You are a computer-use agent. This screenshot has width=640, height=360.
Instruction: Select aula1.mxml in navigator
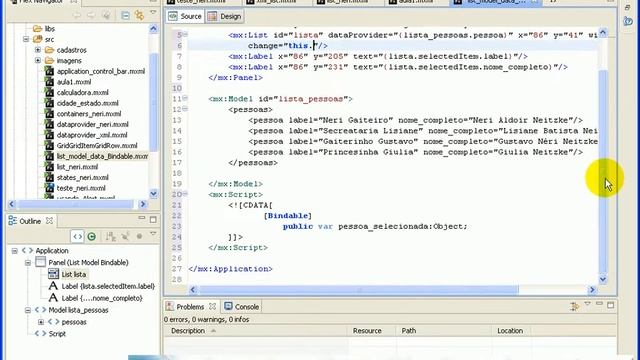[74, 82]
